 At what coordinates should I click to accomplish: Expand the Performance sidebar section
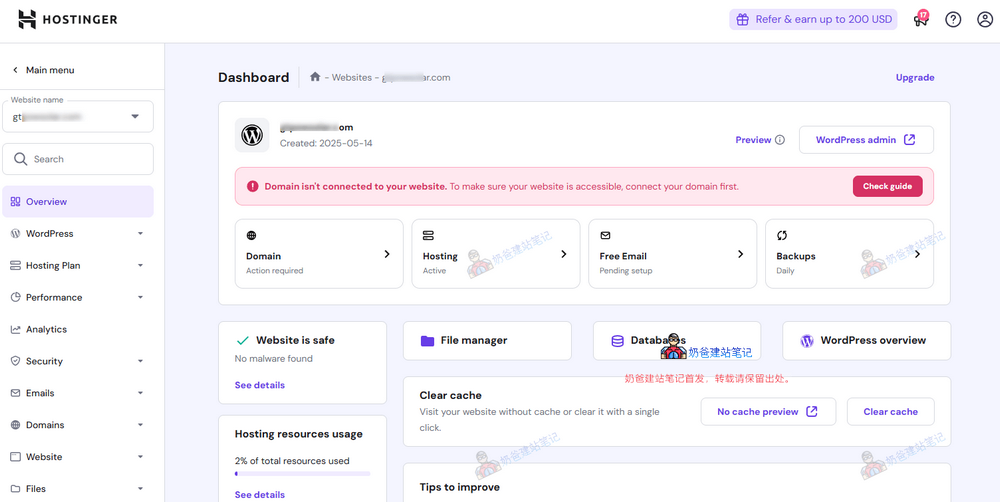[140, 297]
